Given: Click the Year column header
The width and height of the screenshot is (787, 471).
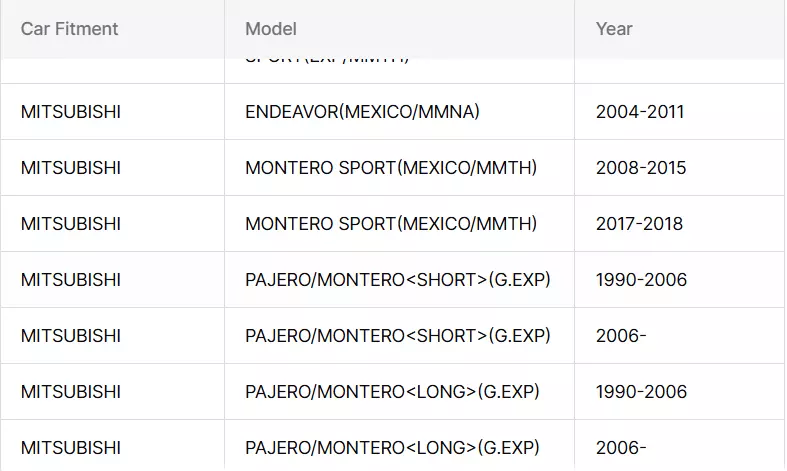Looking at the screenshot, I should (x=614, y=29).
